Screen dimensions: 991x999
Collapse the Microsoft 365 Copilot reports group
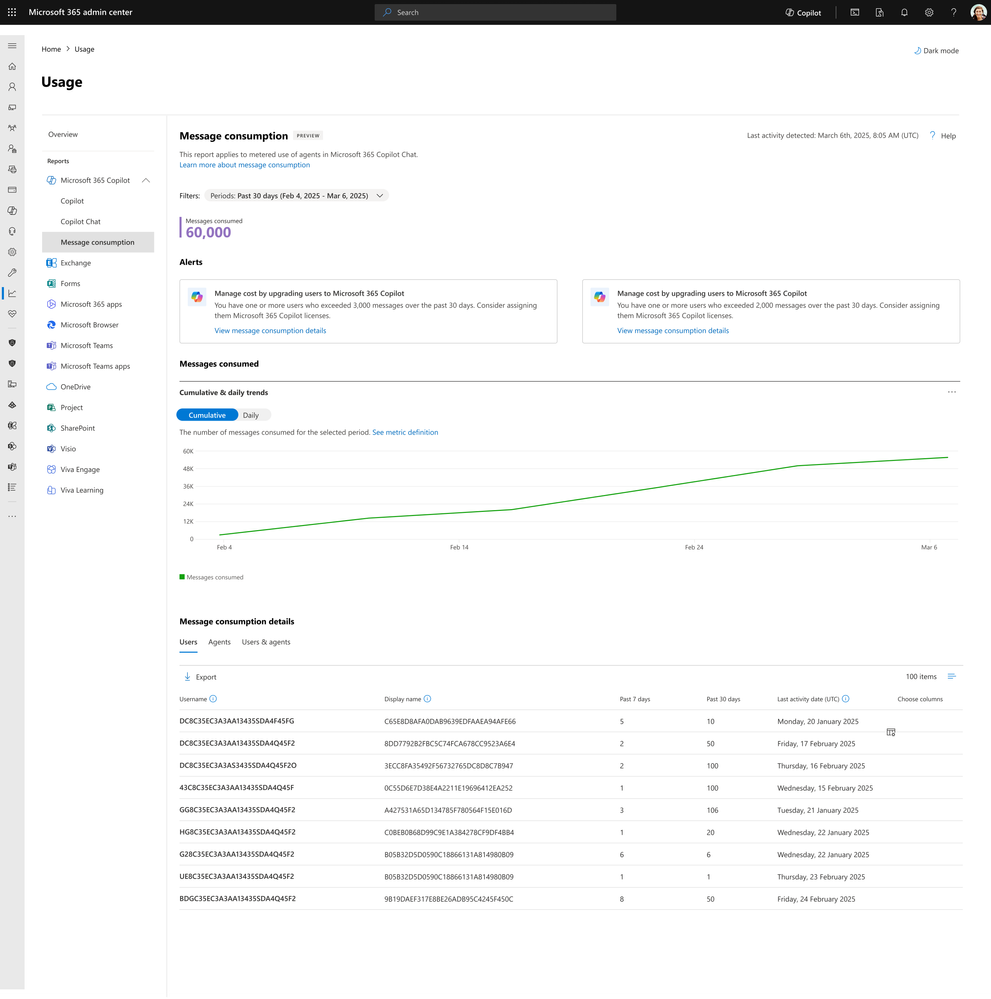146,180
